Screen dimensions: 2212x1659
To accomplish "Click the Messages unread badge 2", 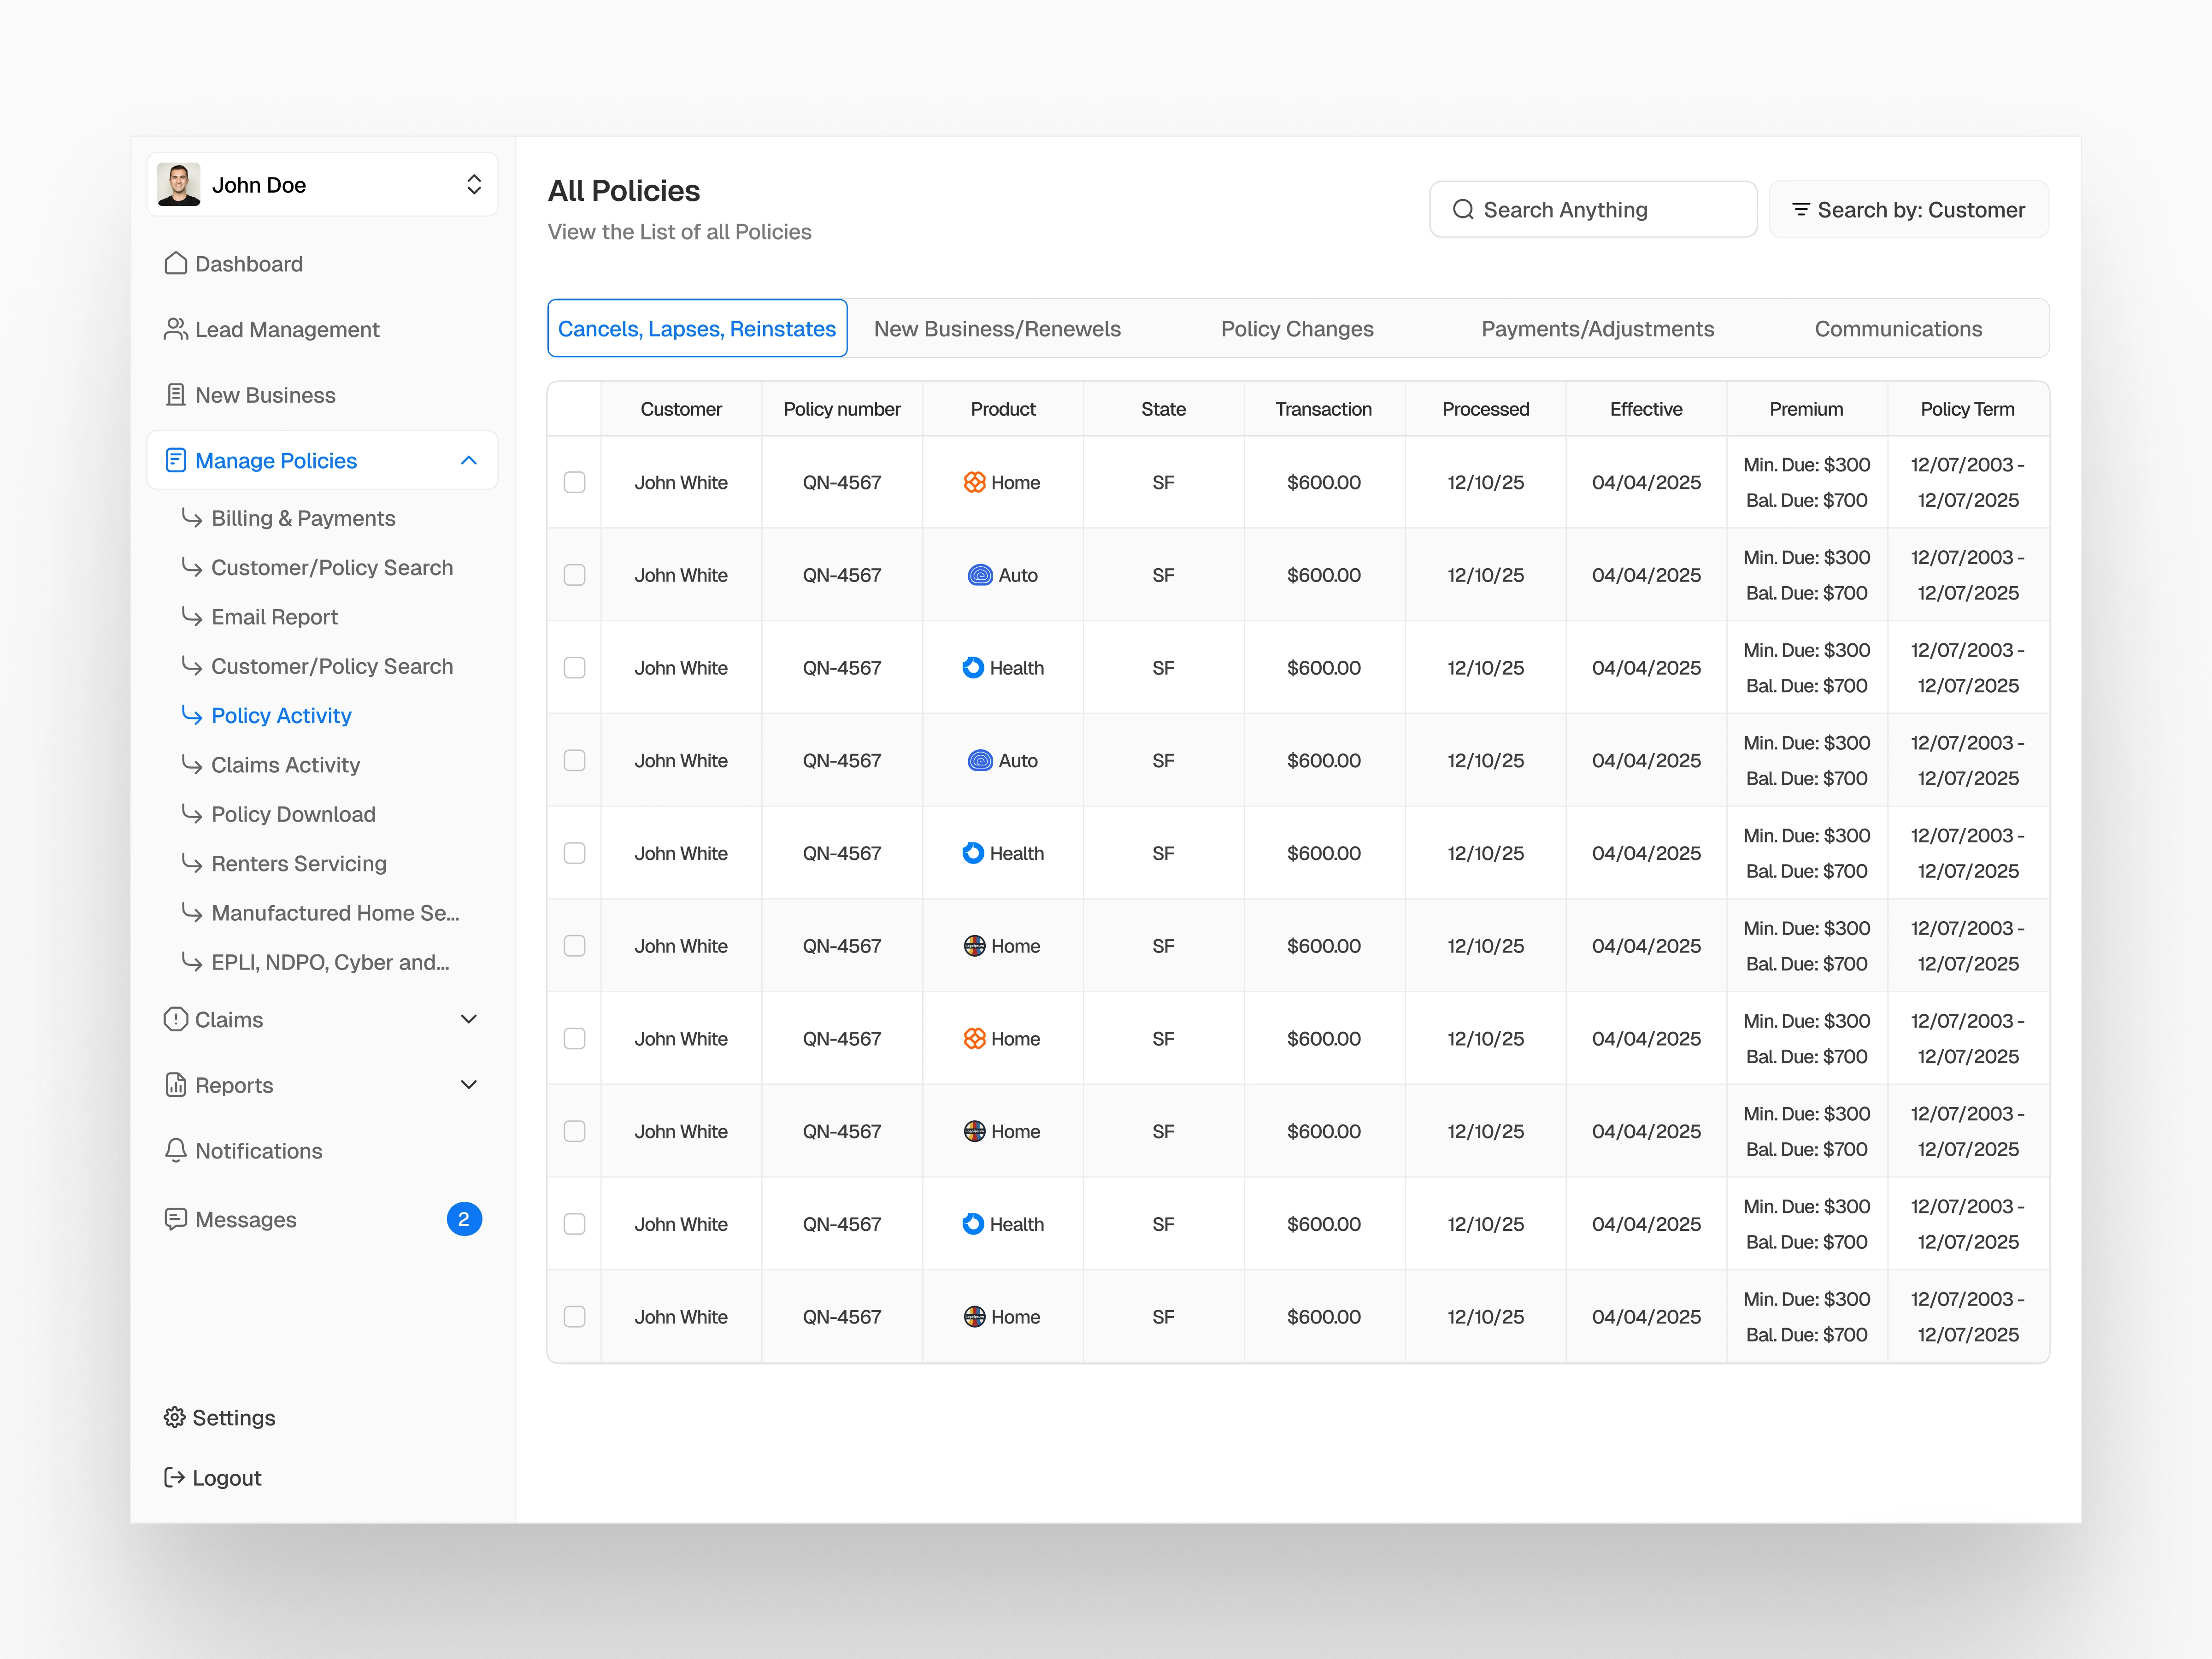I will tap(464, 1219).
